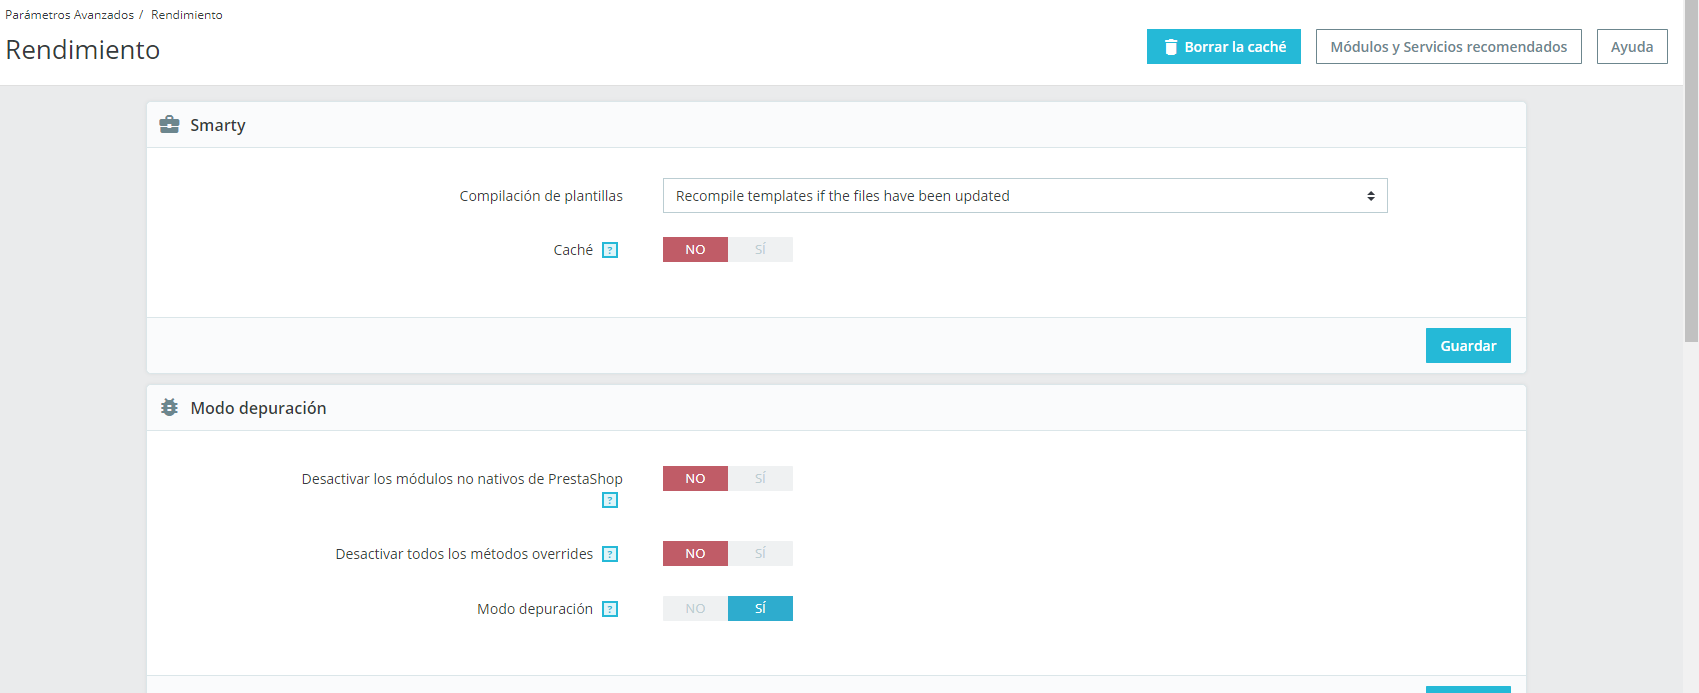Open help tooltip icon next to Caché

coord(610,250)
